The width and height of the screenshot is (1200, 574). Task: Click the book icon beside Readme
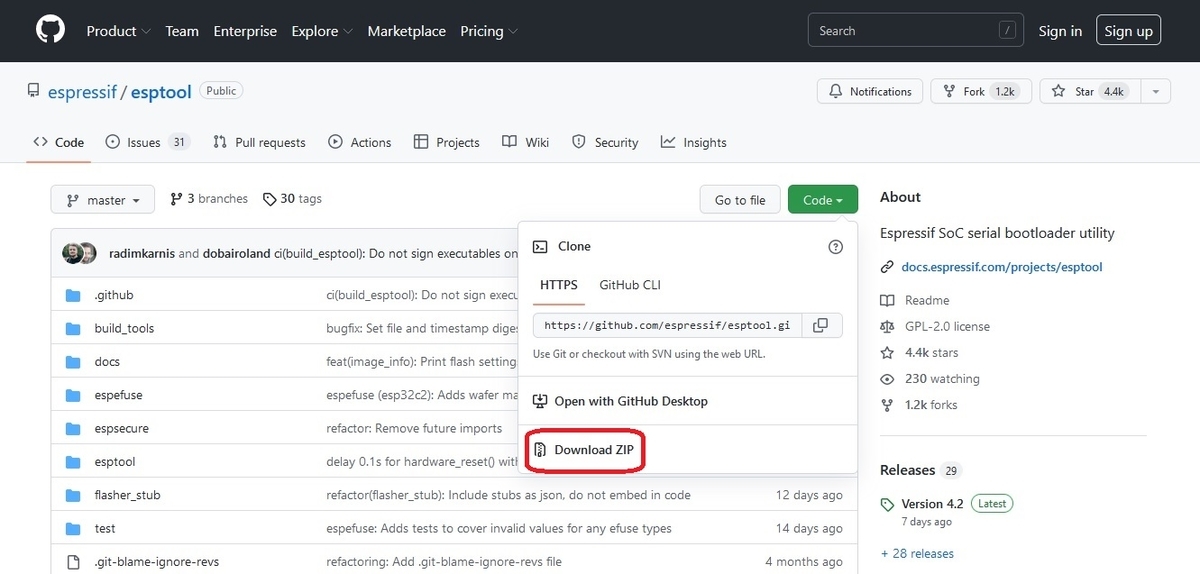[x=887, y=300]
